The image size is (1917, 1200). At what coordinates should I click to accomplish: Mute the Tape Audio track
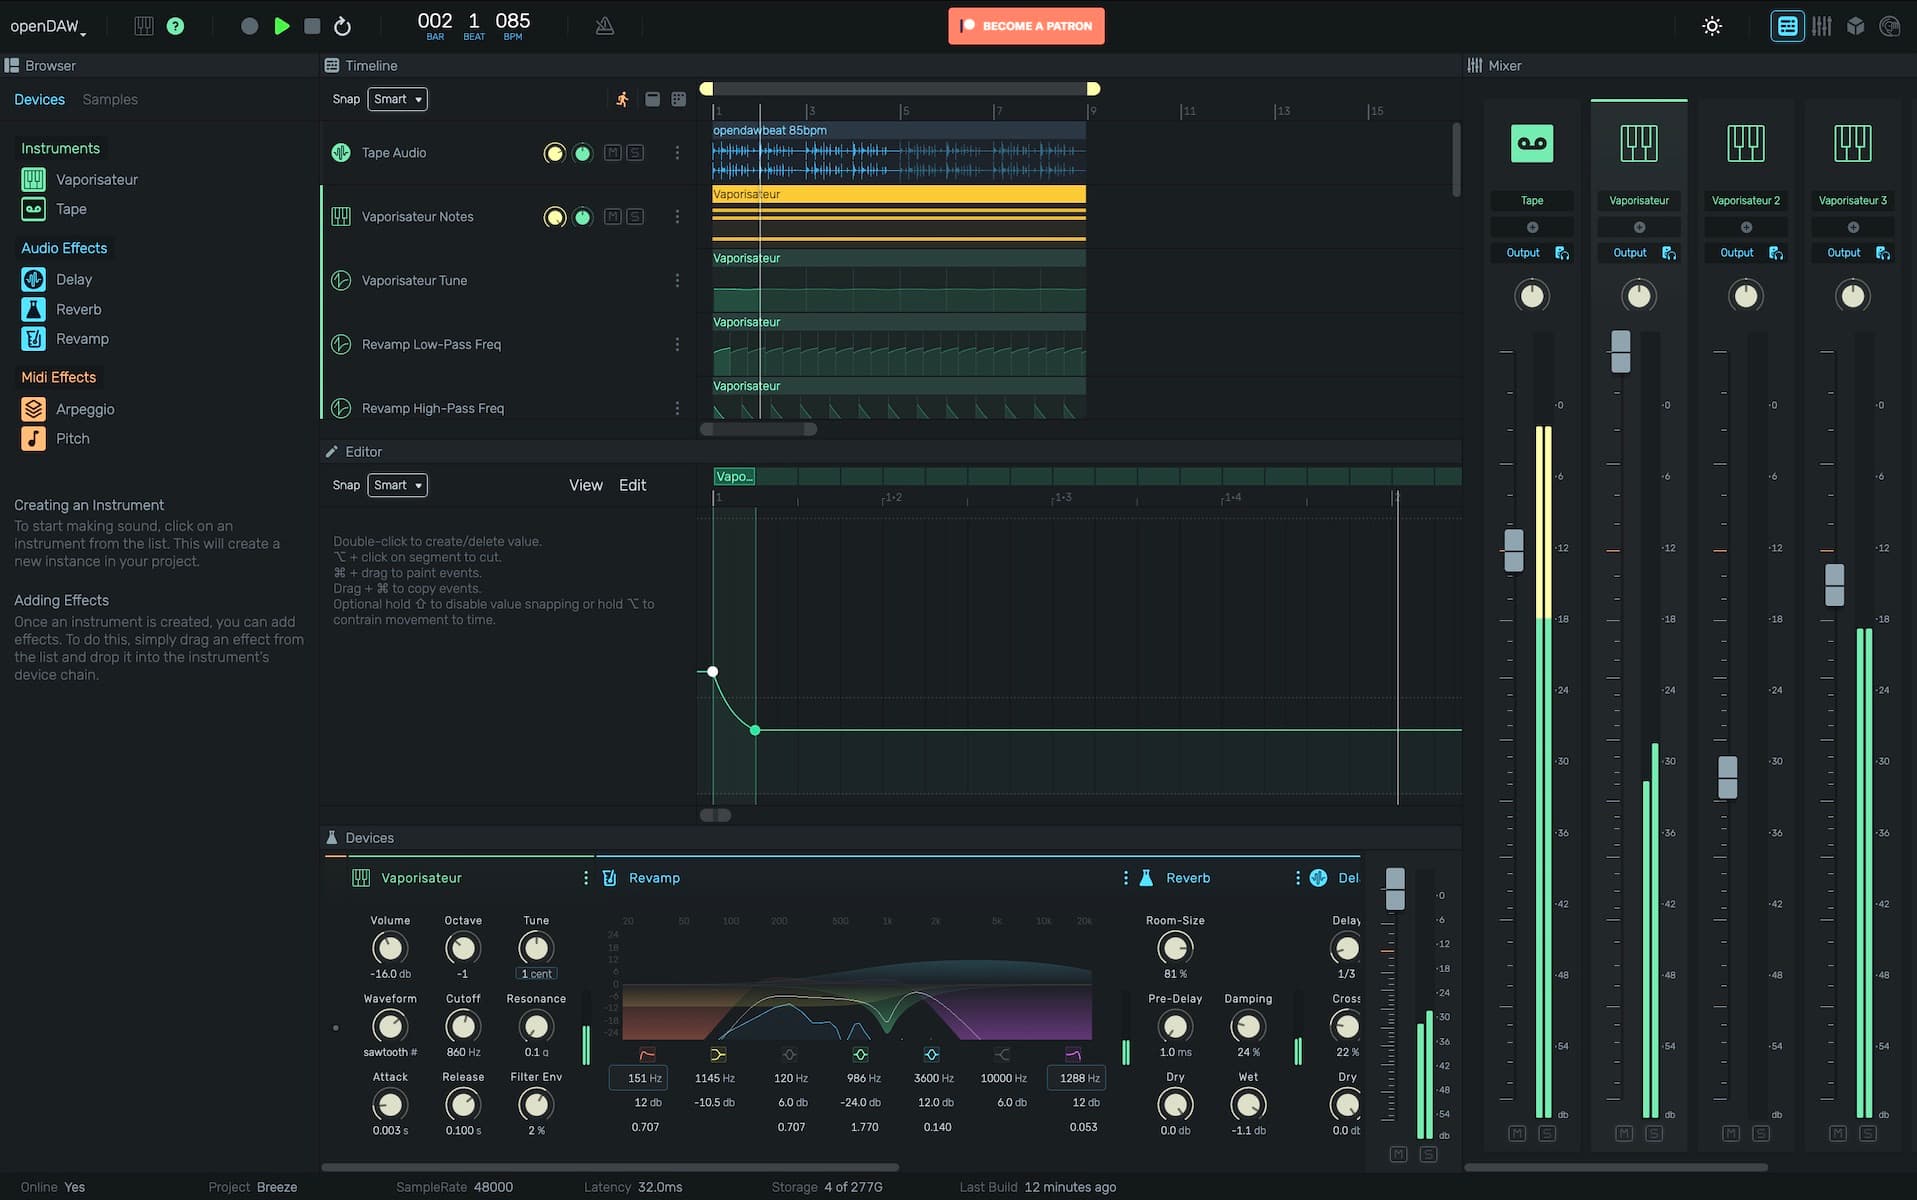click(x=611, y=153)
